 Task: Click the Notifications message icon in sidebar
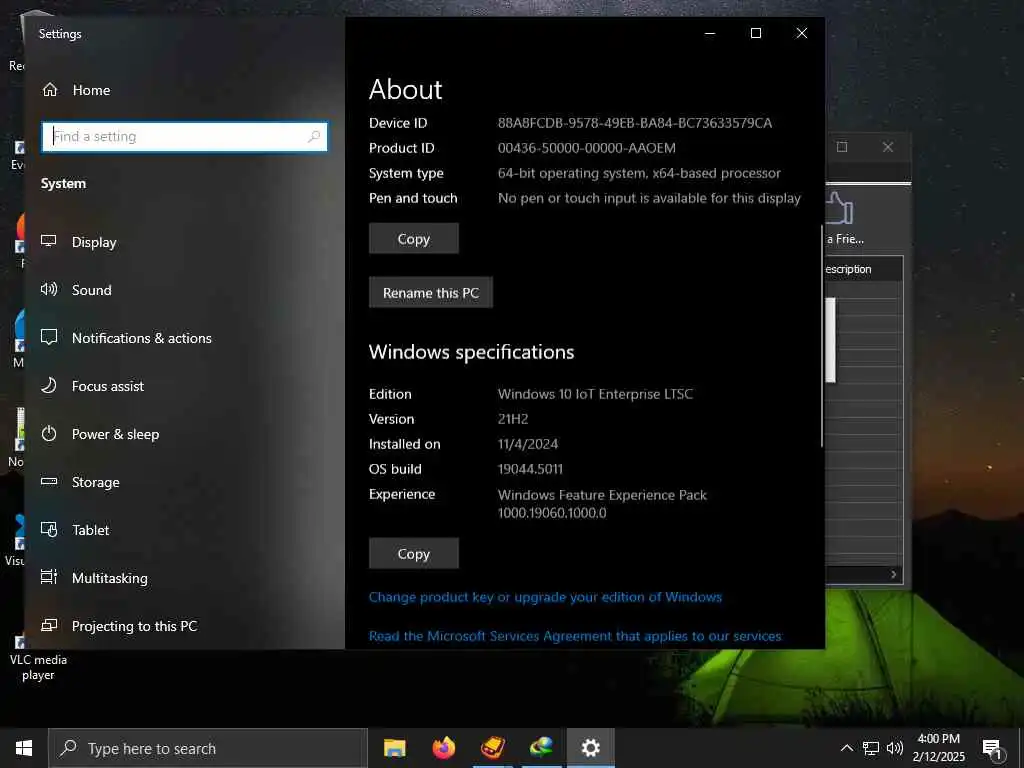click(x=49, y=337)
